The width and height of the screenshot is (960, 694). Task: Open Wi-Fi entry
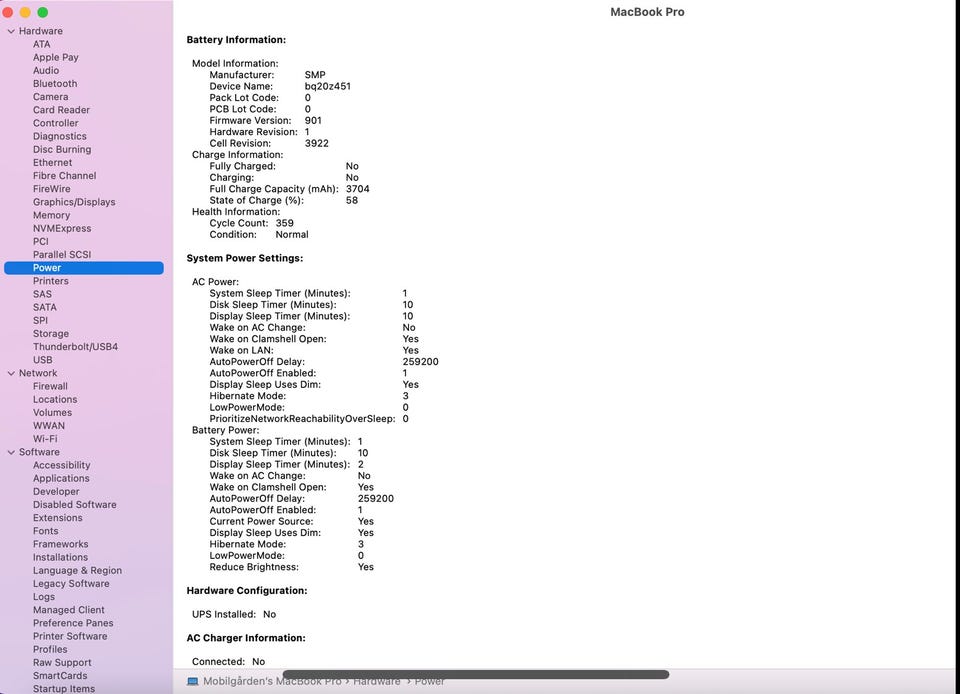coord(45,439)
